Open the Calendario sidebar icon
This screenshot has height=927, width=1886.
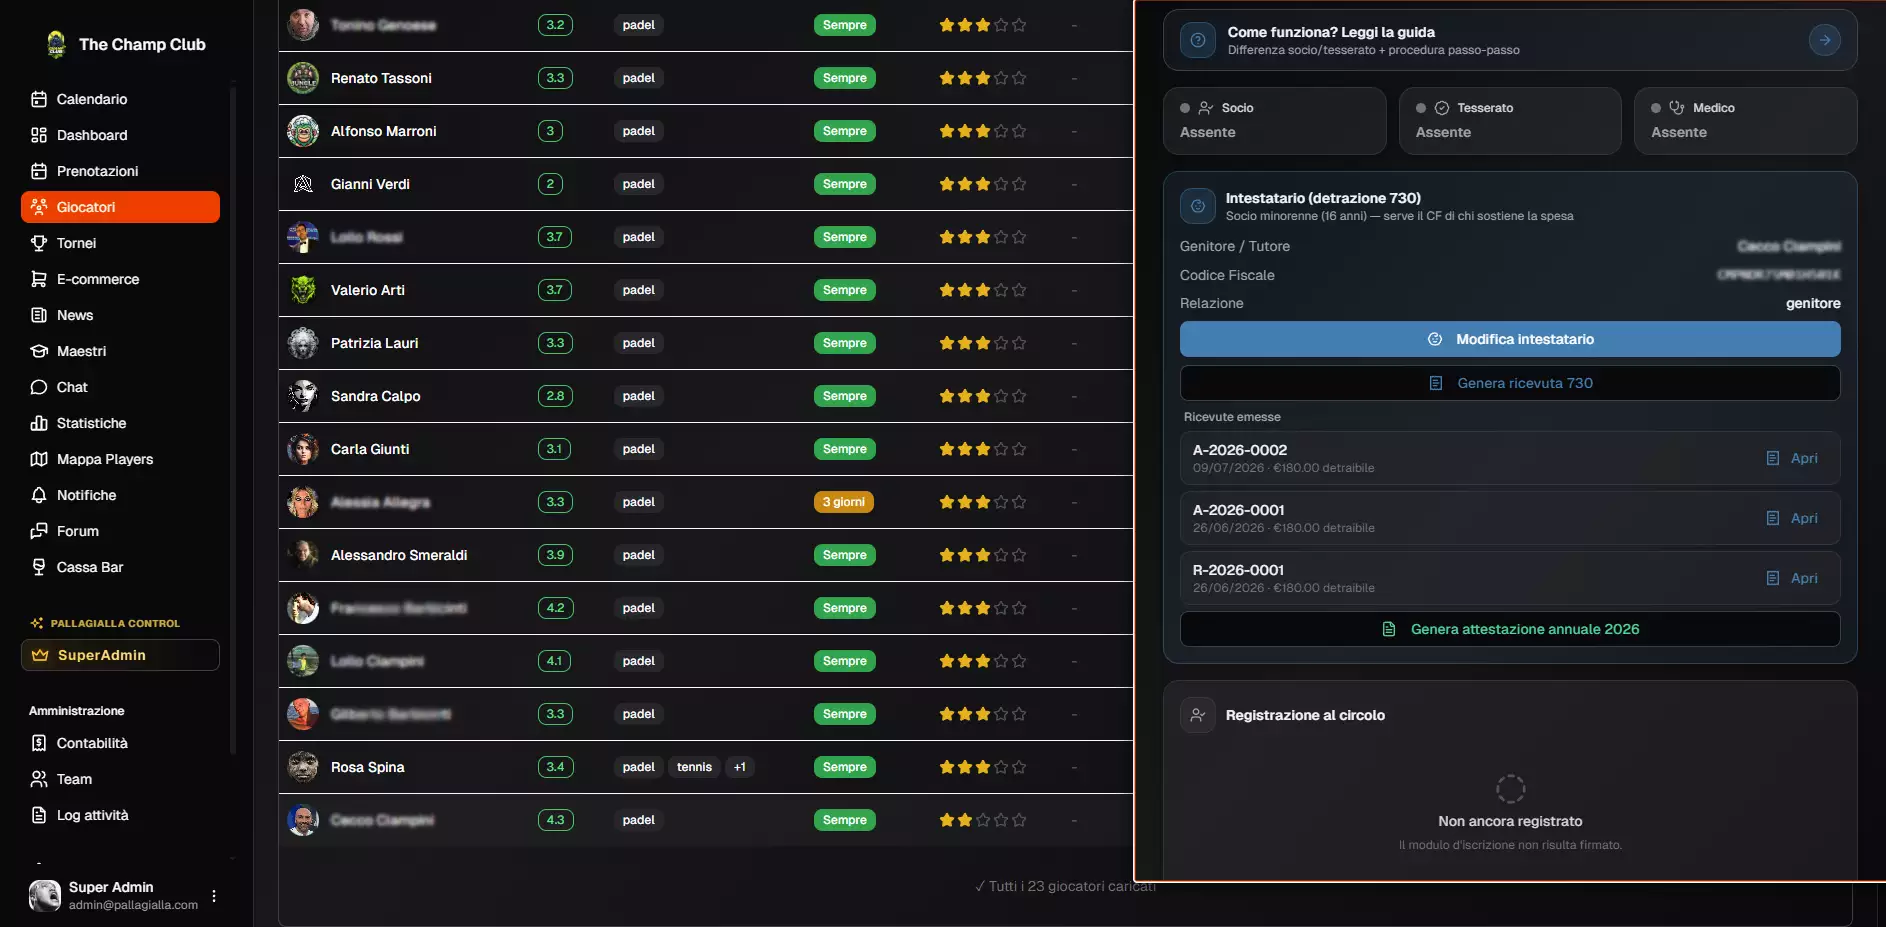39,99
